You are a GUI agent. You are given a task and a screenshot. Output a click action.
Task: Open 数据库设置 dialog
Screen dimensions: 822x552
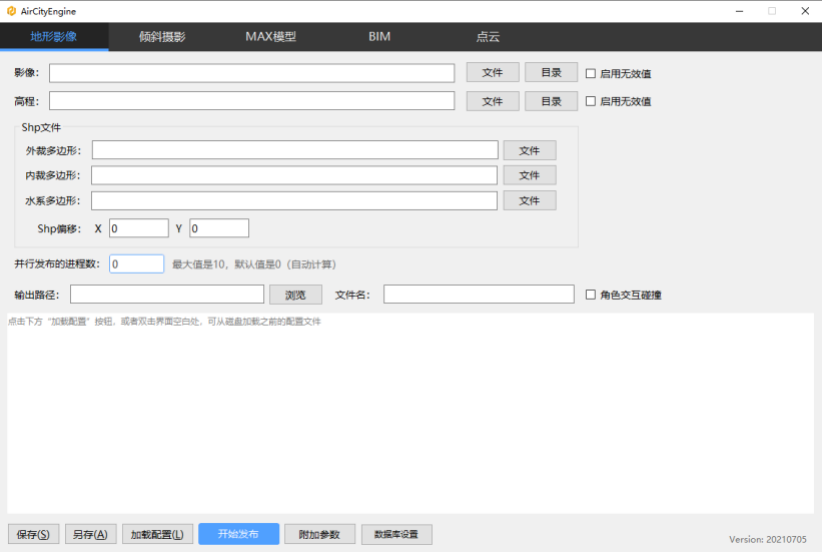point(397,534)
